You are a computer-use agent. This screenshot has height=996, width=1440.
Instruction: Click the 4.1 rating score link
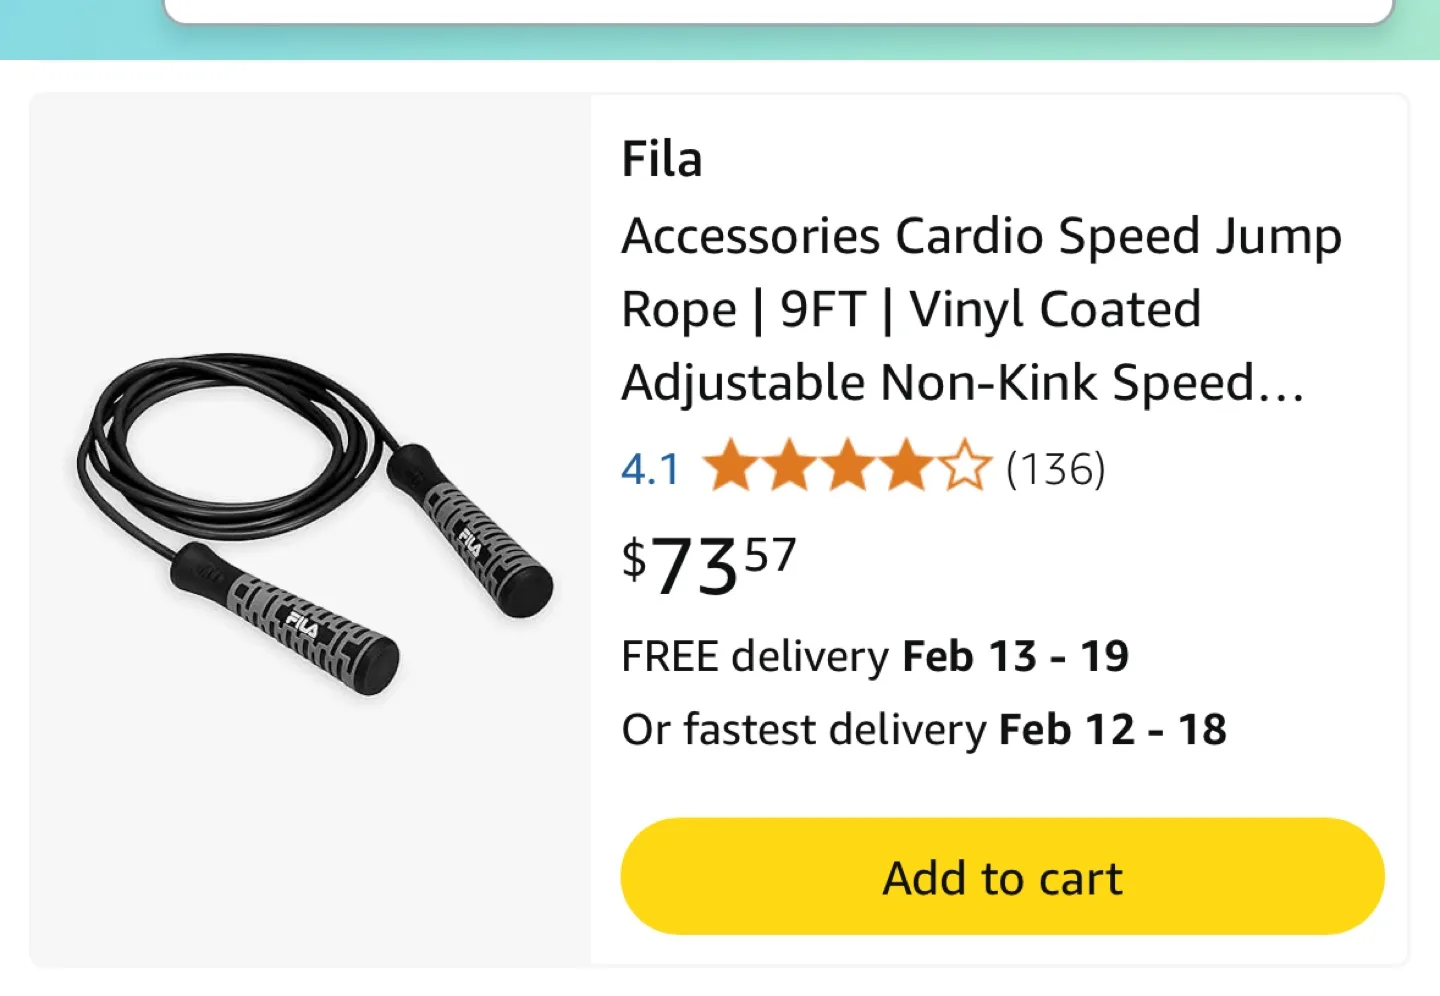pyautogui.click(x=649, y=466)
